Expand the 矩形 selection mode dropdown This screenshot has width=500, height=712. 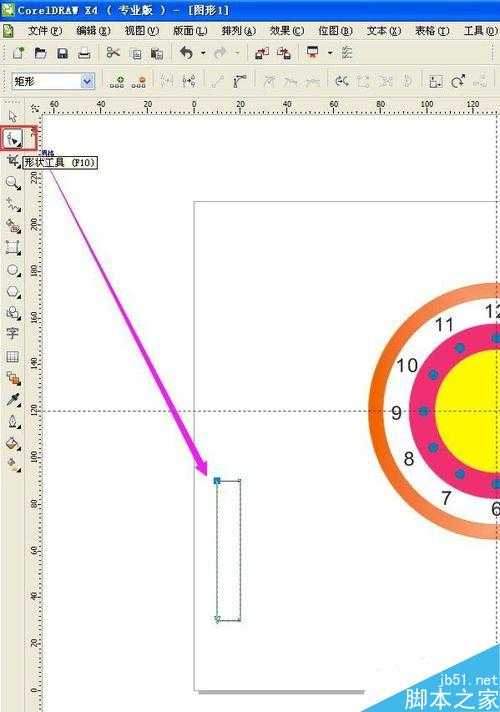point(87,81)
